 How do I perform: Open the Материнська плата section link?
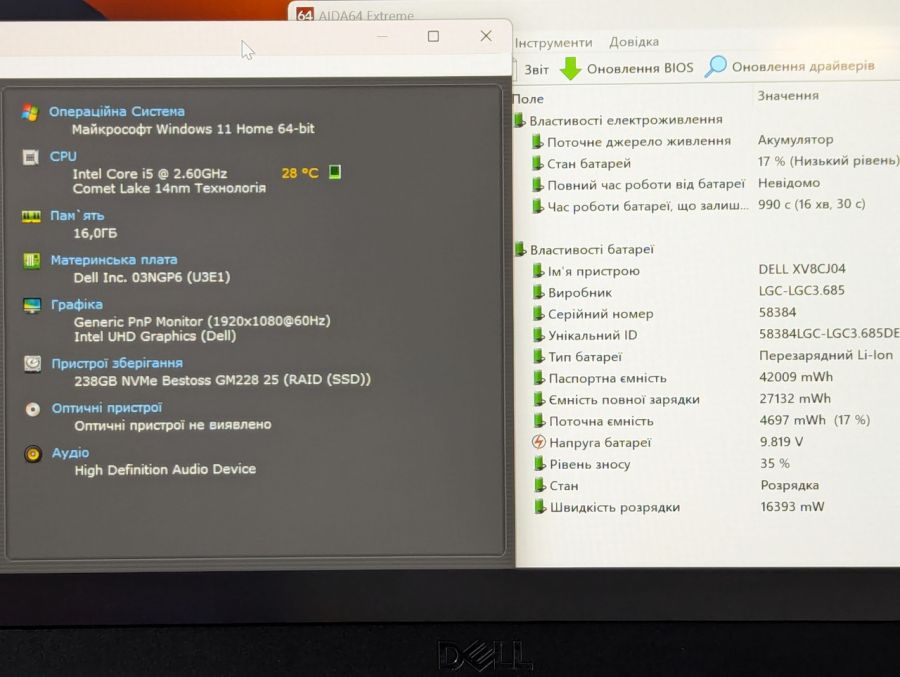coord(114,260)
